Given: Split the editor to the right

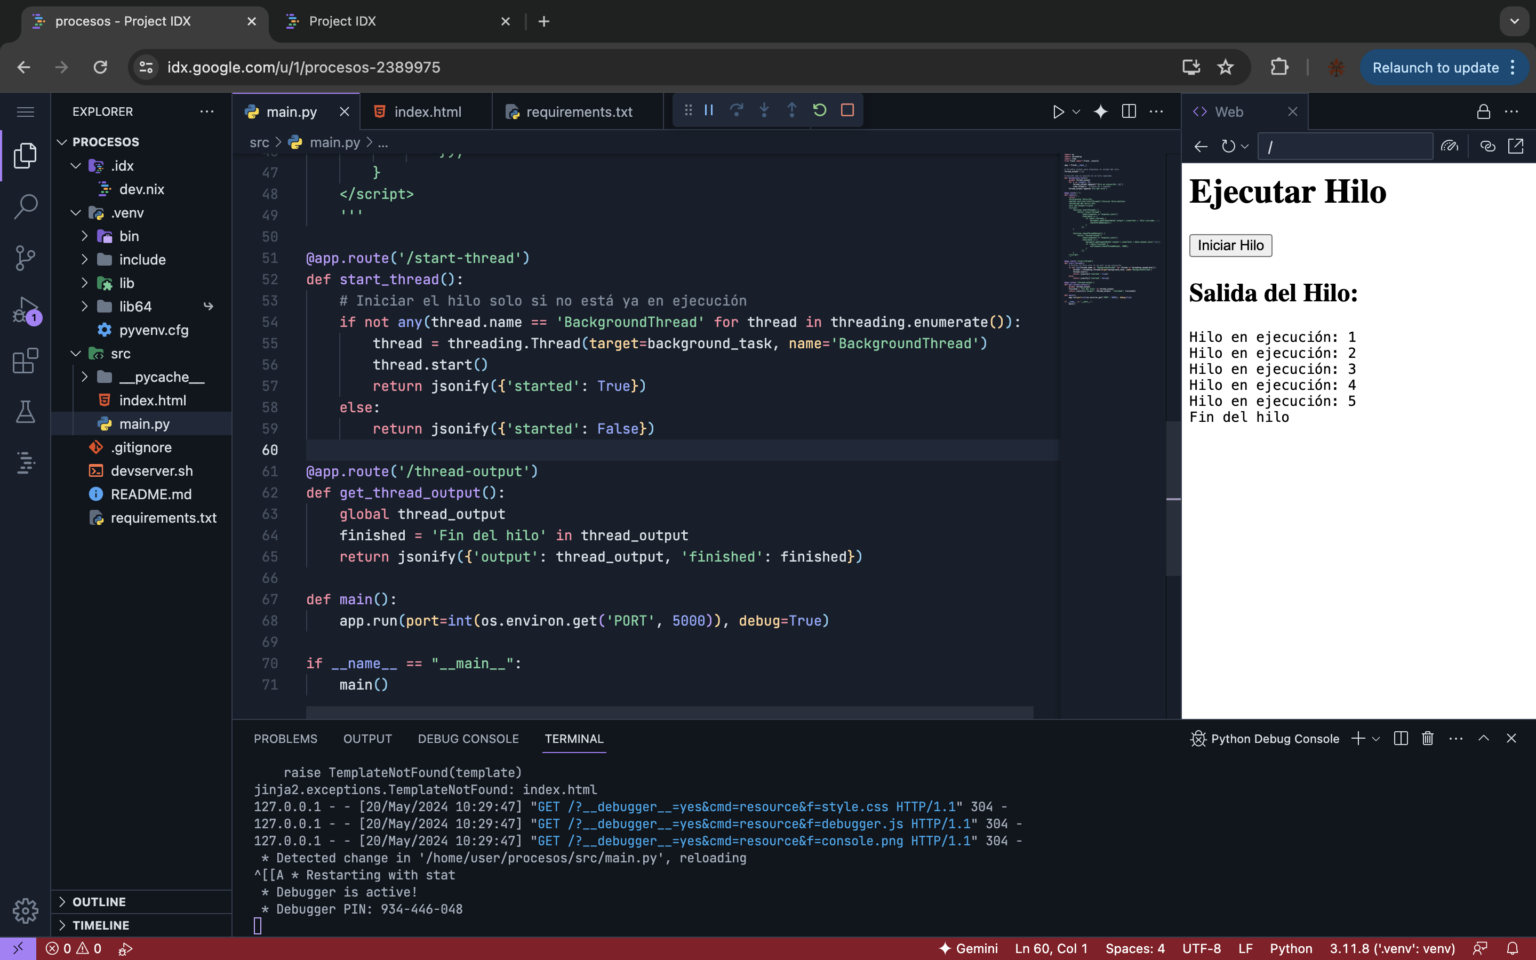Looking at the screenshot, I should [1129, 112].
